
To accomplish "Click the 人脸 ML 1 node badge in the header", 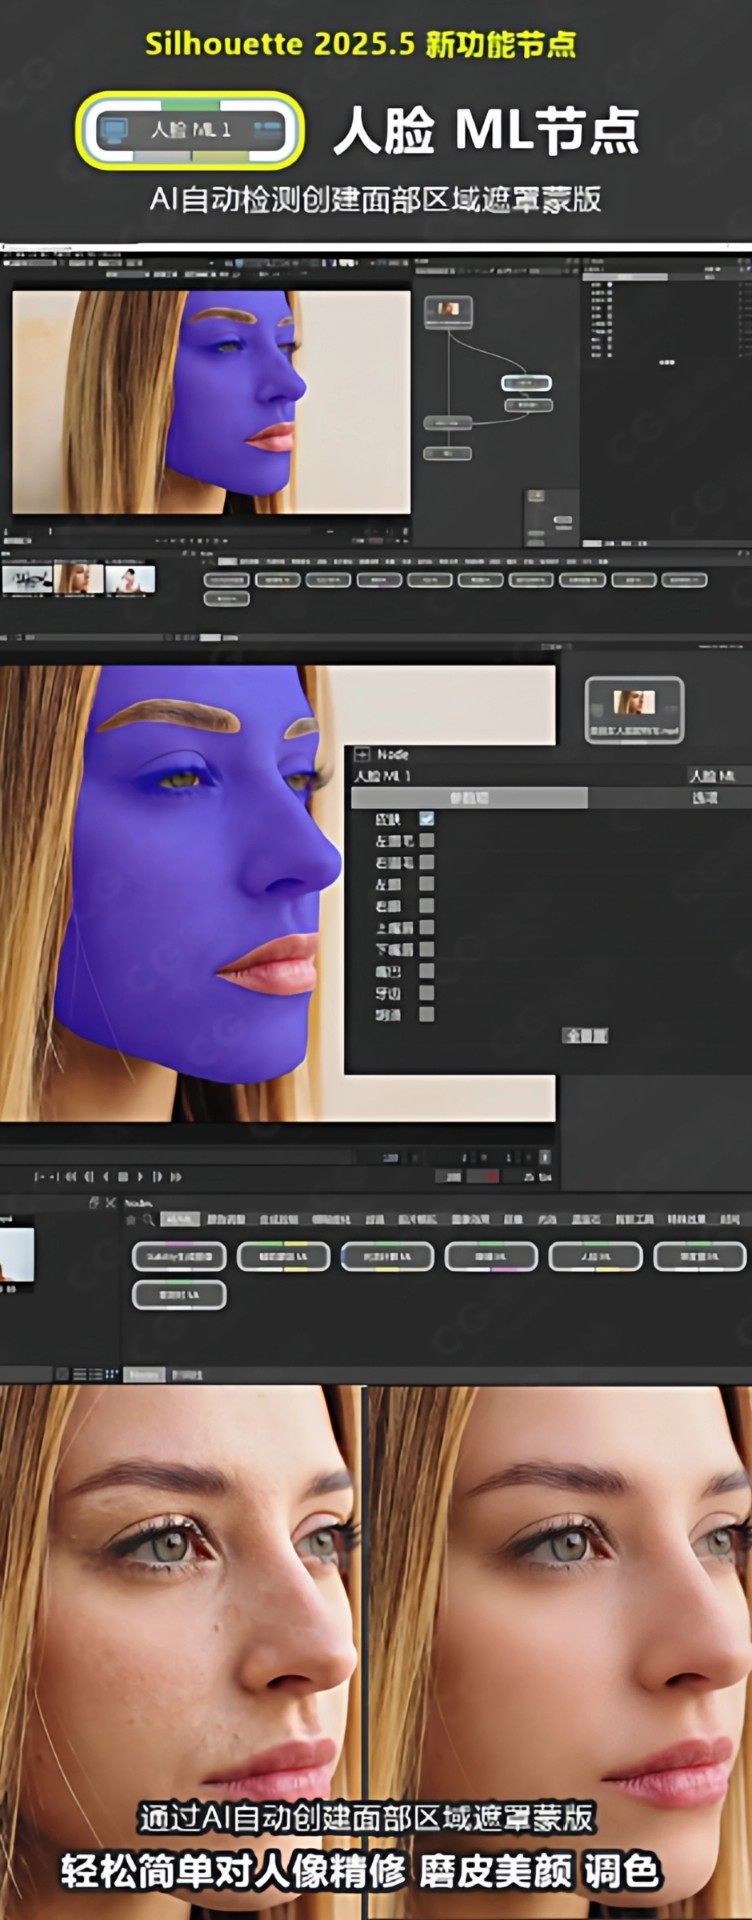I will click(x=189, y=130).
